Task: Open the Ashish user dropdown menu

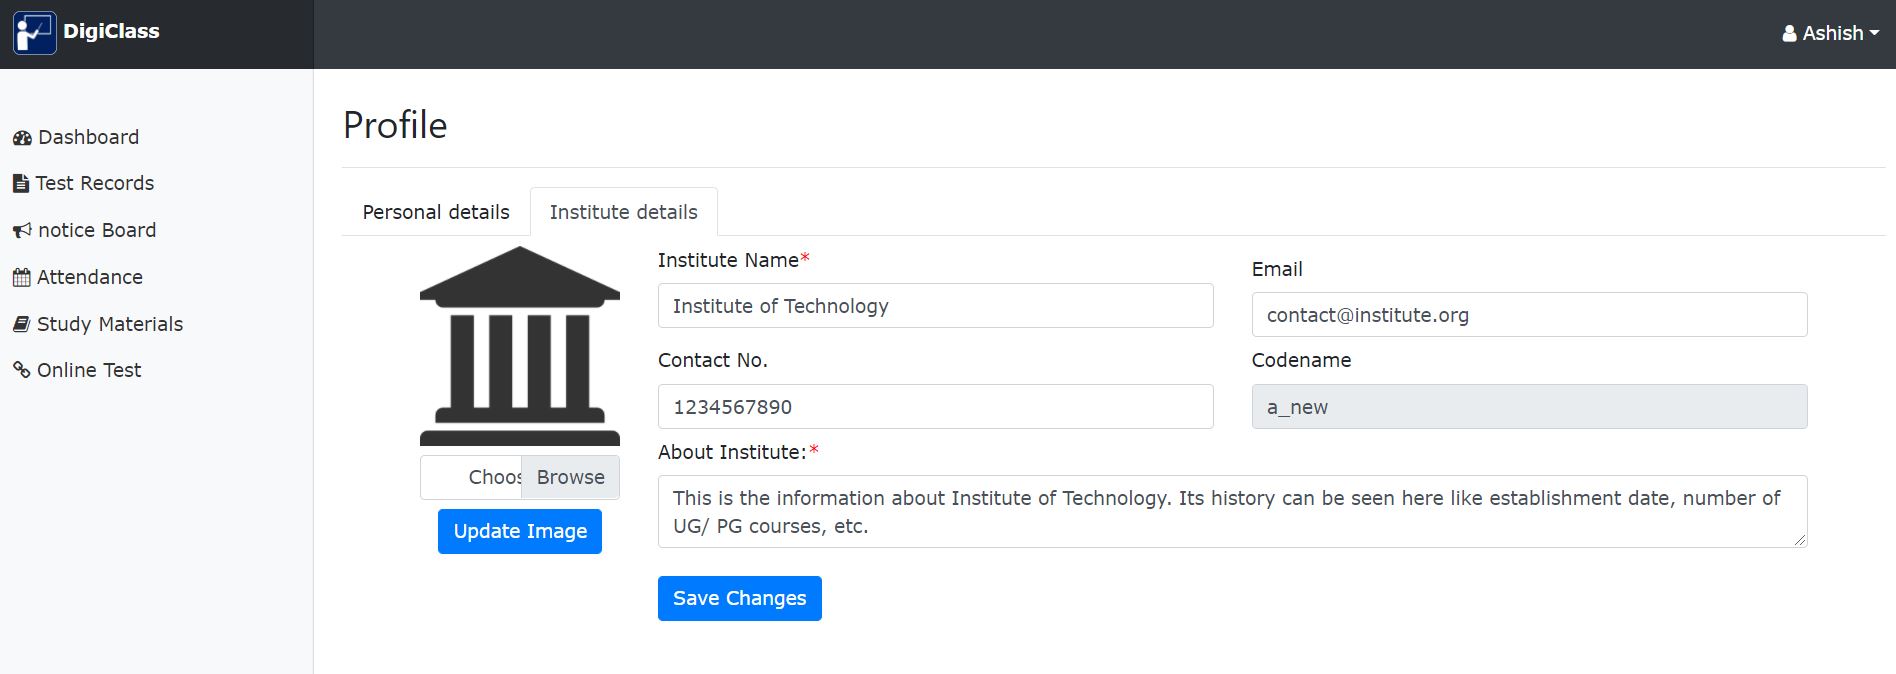Action: tap(1831, 33)
